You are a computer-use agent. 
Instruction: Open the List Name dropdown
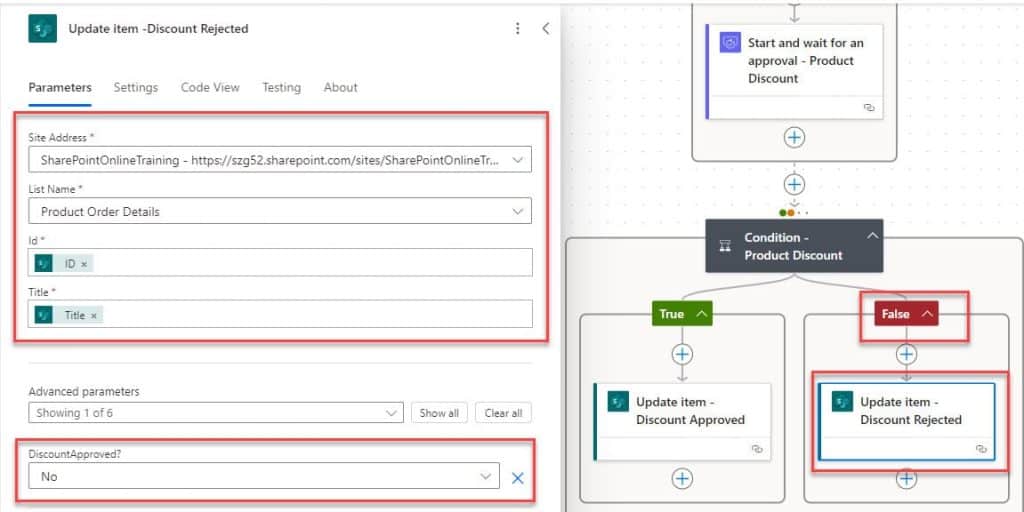click(x=280, y=212)
